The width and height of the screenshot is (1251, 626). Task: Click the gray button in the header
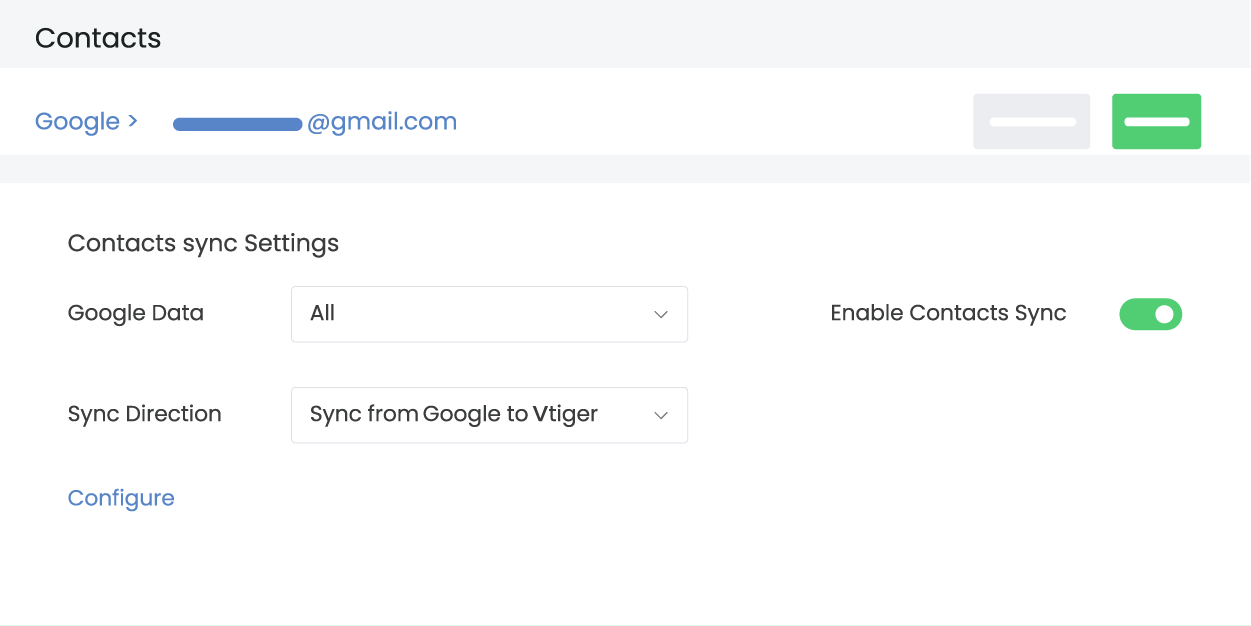[x=1031, y=122]
